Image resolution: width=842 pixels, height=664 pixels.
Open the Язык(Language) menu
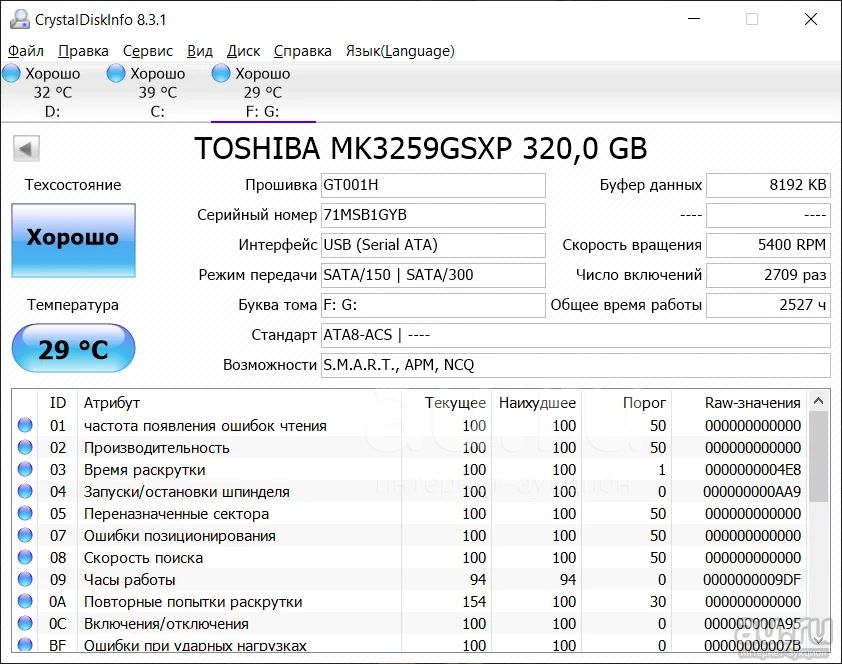click(x=400, y=51)
